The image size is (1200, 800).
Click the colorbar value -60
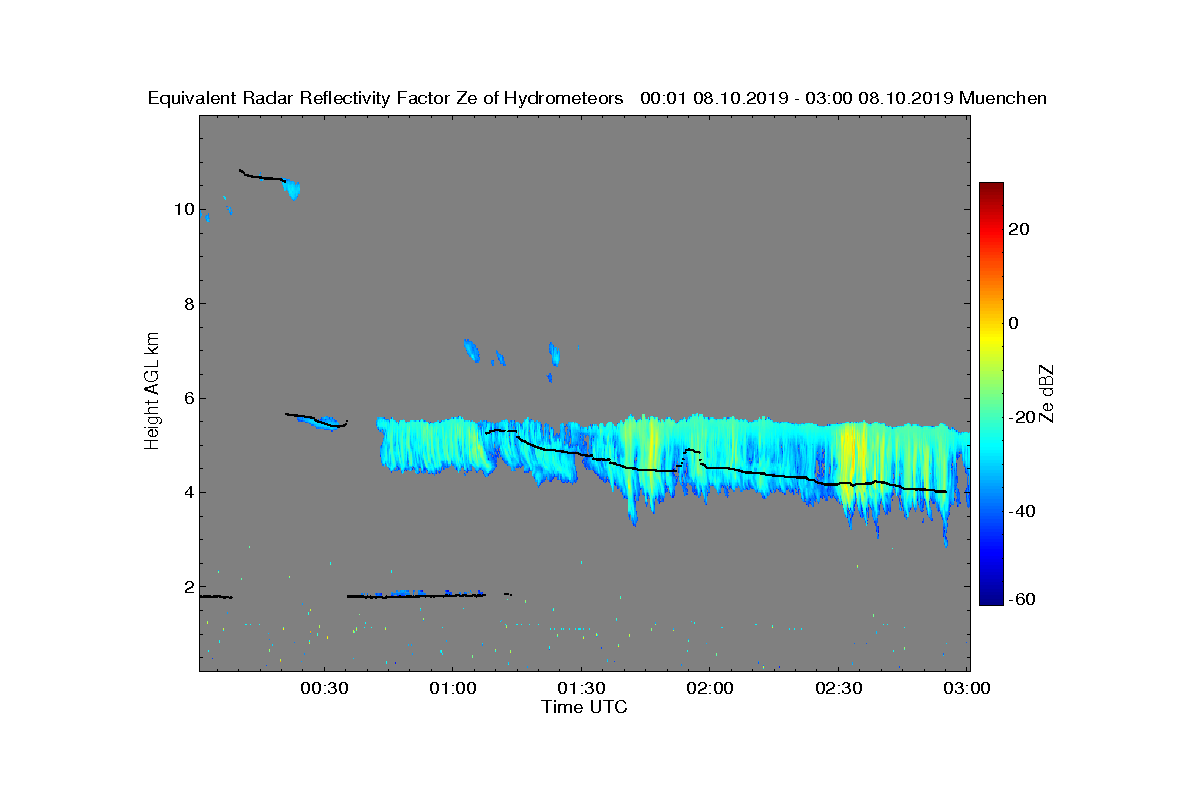[x=1023, y=599]
